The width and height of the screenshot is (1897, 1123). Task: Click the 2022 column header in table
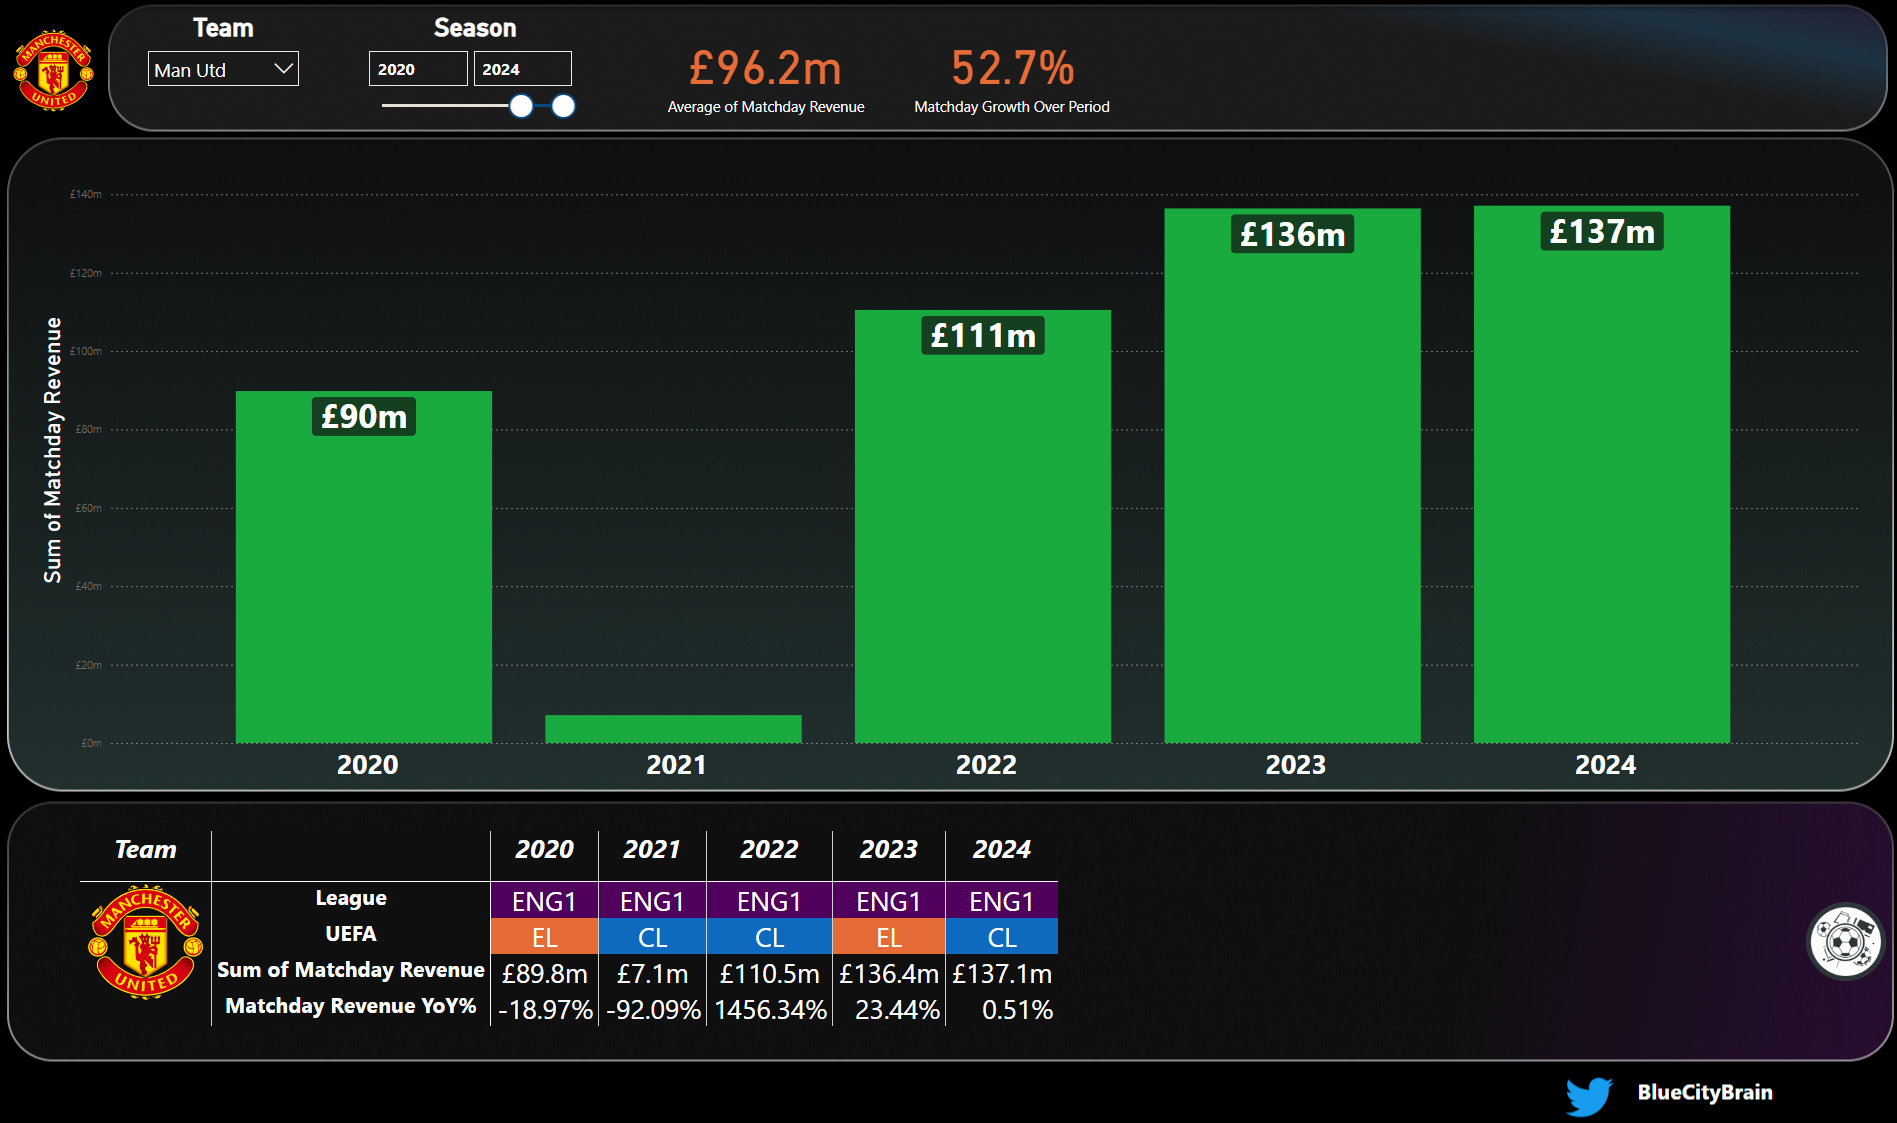click(769, 850)
